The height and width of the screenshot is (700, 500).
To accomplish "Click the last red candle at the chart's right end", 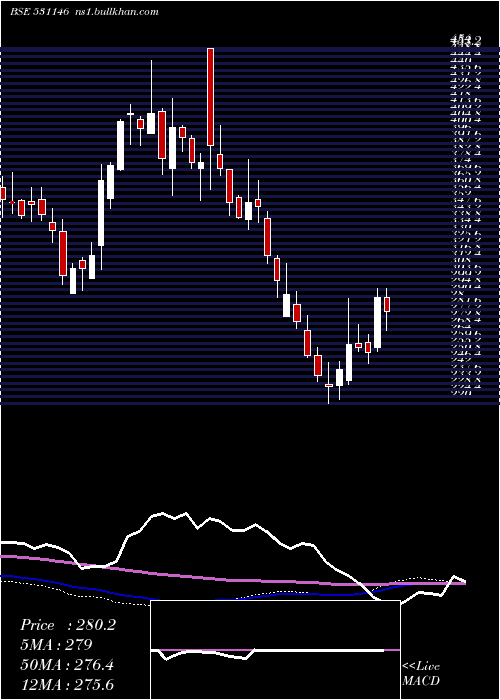I will coord(387,304).
